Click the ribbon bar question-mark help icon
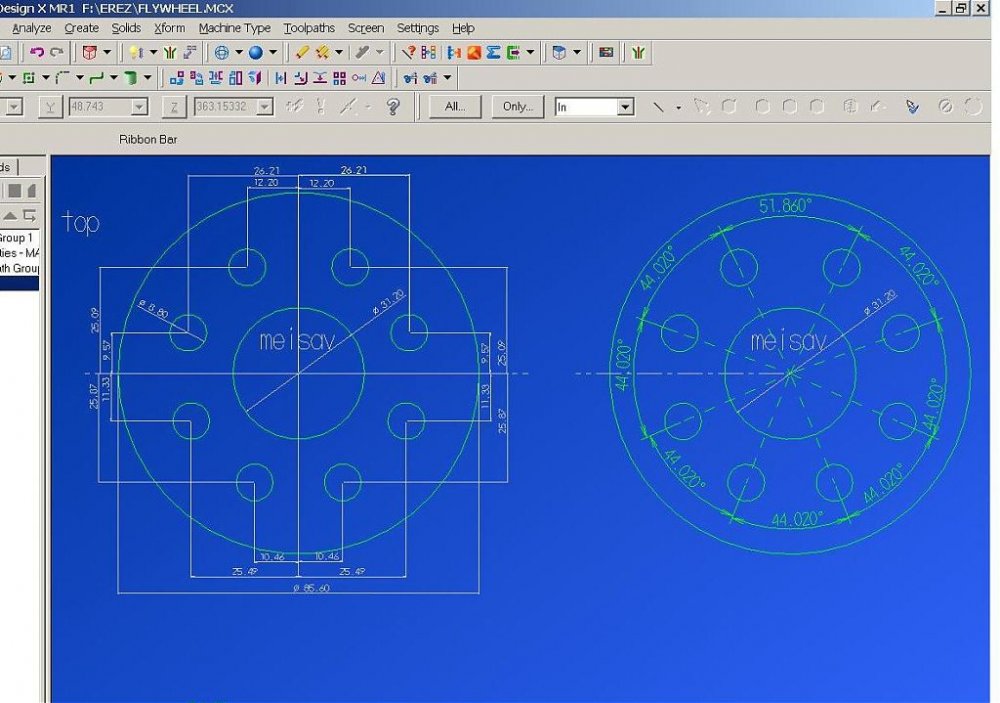Image resolution: width=1000 pixels, height=703 pixels. click(x=393, y=107)
